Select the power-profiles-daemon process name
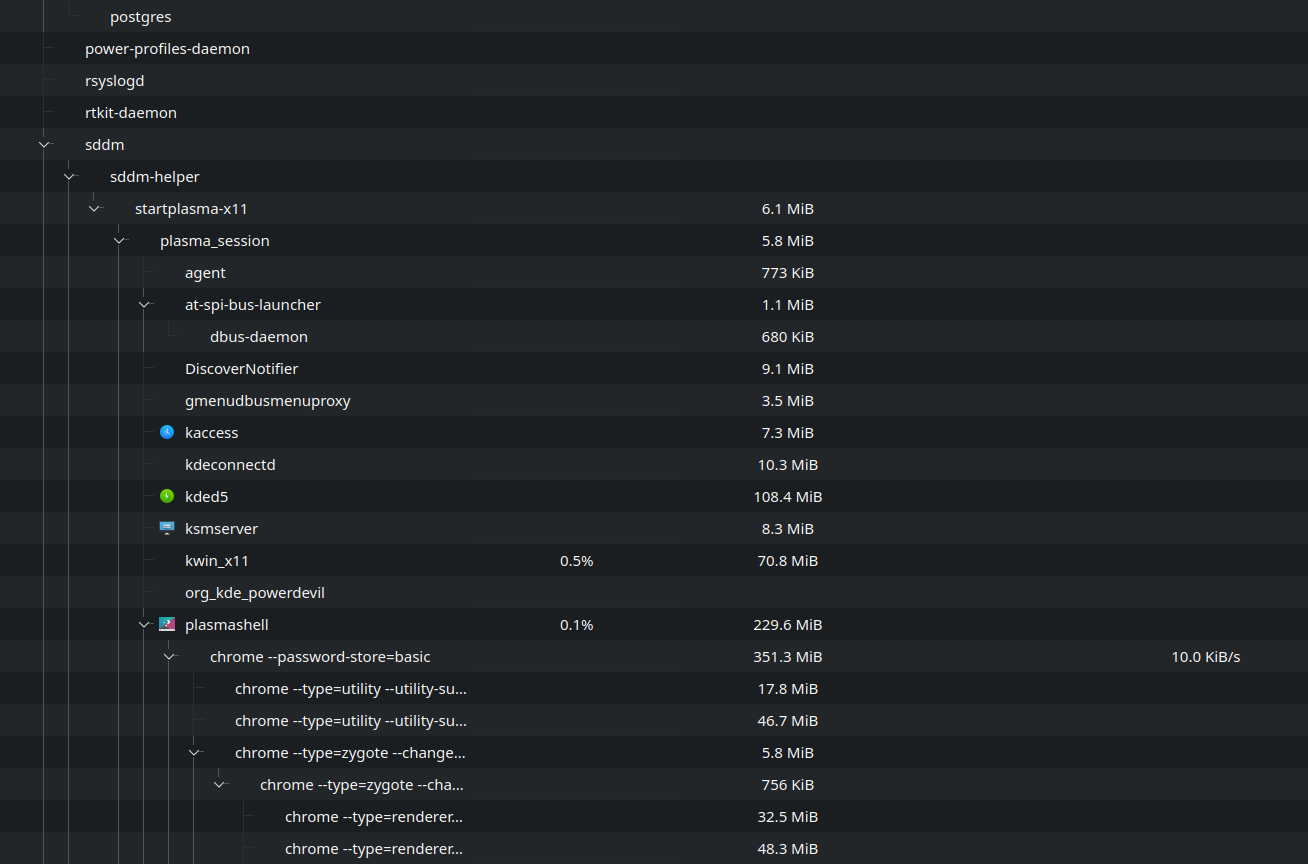The height and width of the screenshot is (864, 1308). click(167, 48)
